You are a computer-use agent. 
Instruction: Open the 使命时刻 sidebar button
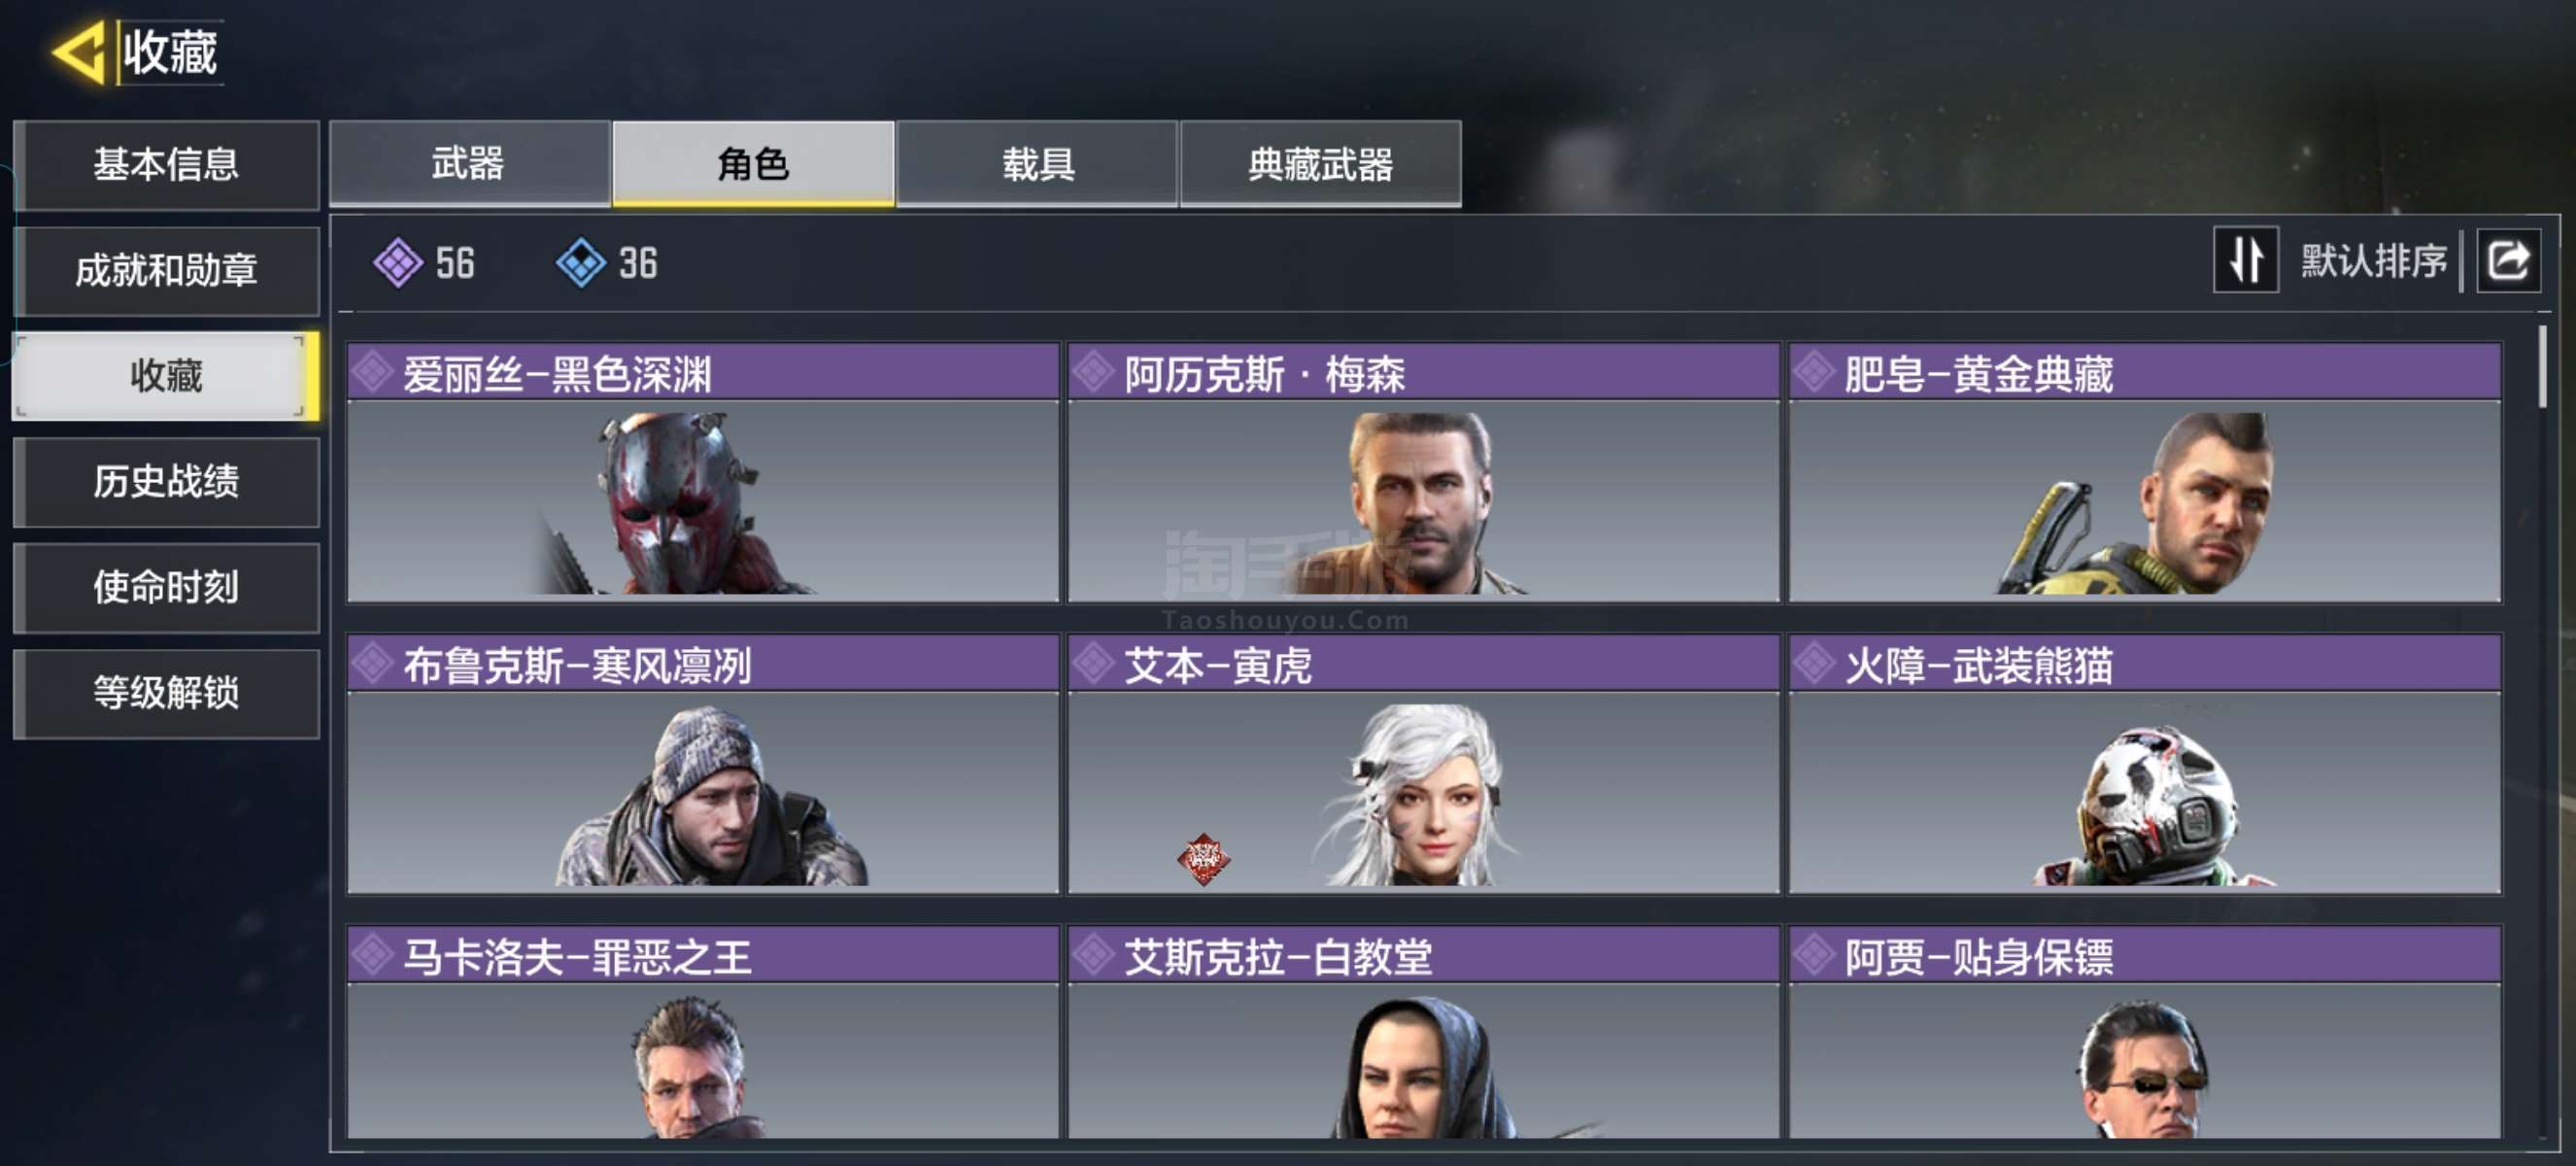click(167, 588)
